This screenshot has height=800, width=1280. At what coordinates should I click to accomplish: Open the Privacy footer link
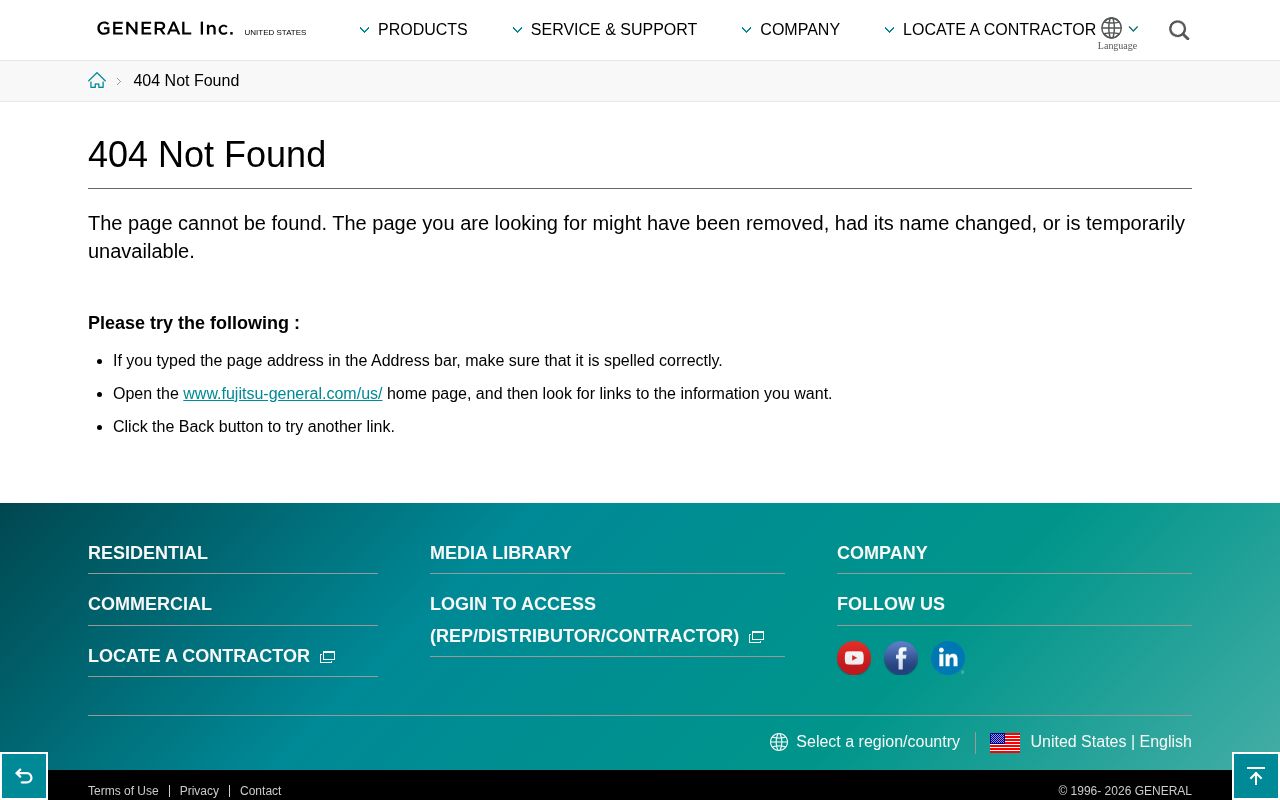(x=199, y=791)
